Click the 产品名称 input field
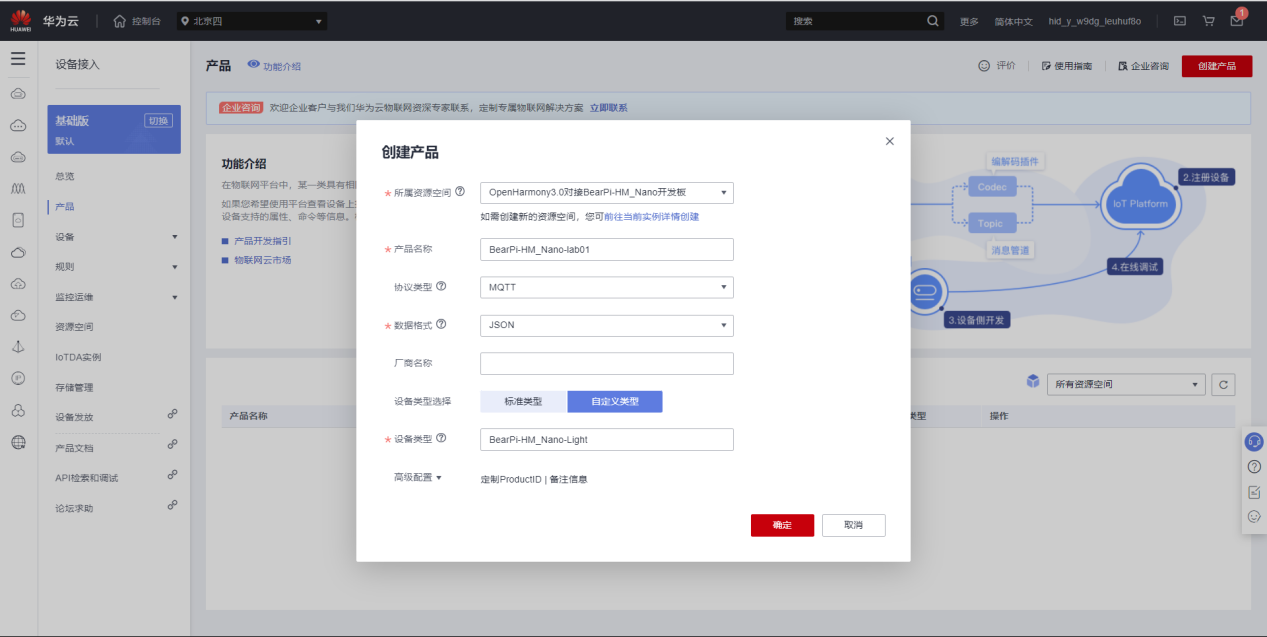 (607, 249)
